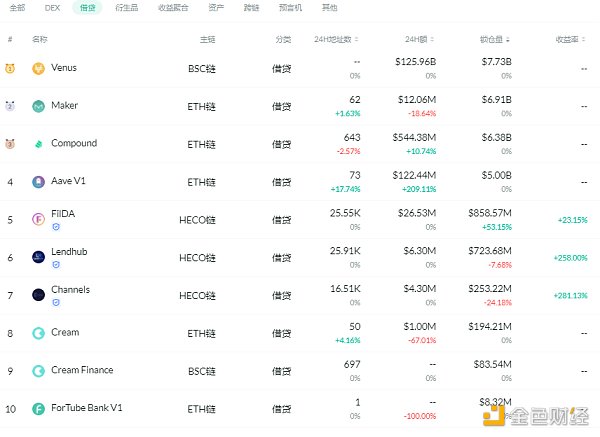
Task: Switch to the DEX tab
Action: [x=52, y=8]
